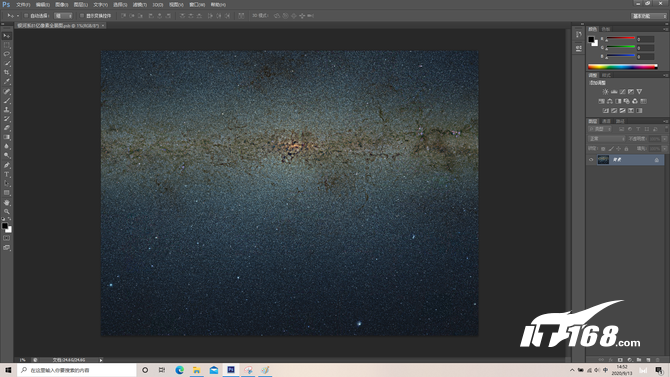The width and height of the screenshot is (670, 377).
Task: Select the Move tool in toolbox
Action: (x=6, y=36)
